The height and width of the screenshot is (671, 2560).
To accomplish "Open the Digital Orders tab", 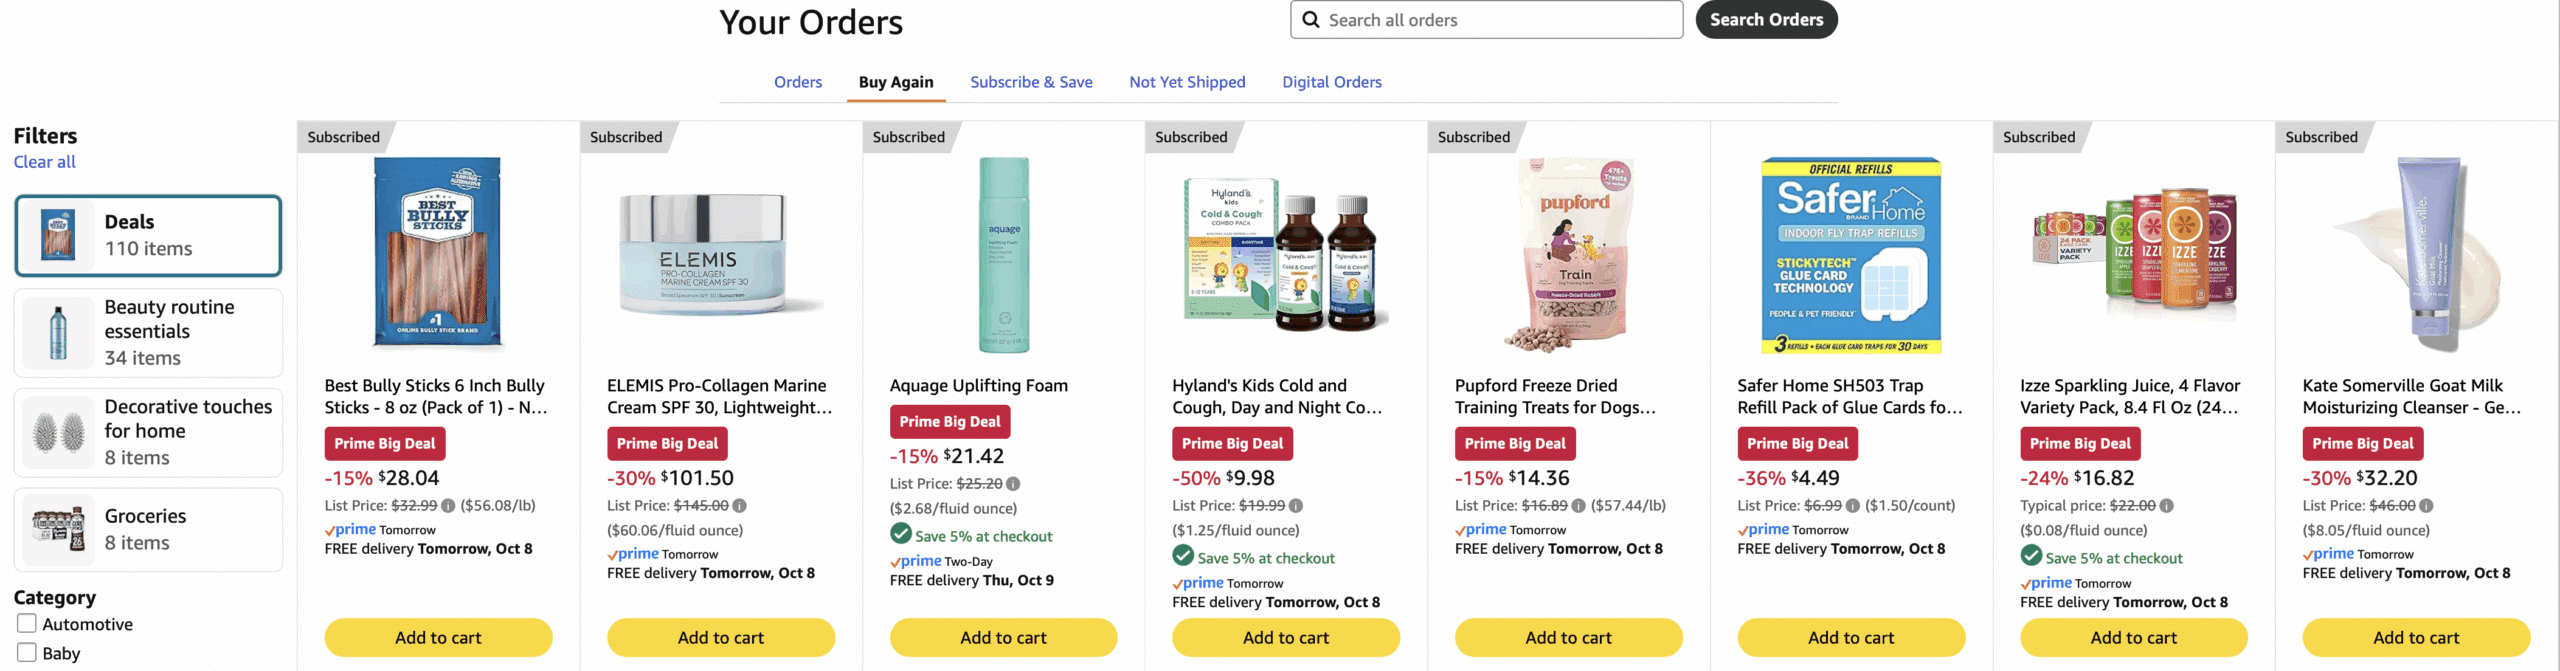I will pyautogui.click(x=1332, y=82).
